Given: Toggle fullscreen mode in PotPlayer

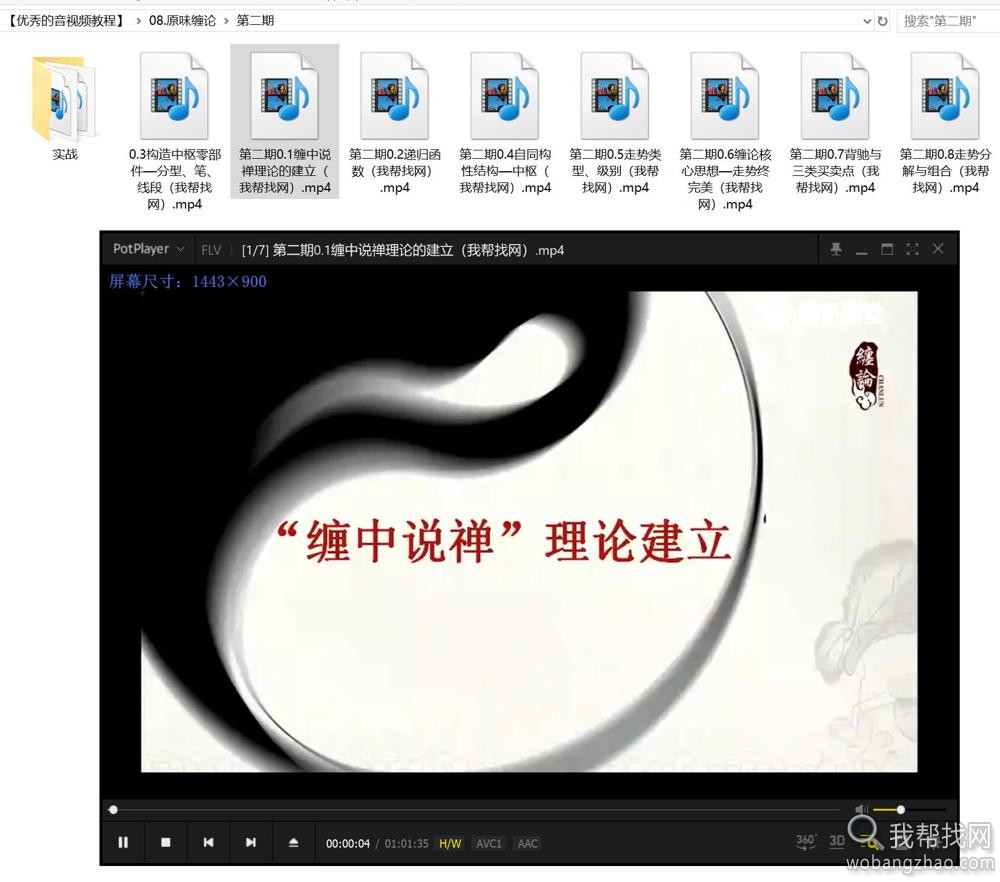Looking at the screenshot, I should tap(912, 249).
